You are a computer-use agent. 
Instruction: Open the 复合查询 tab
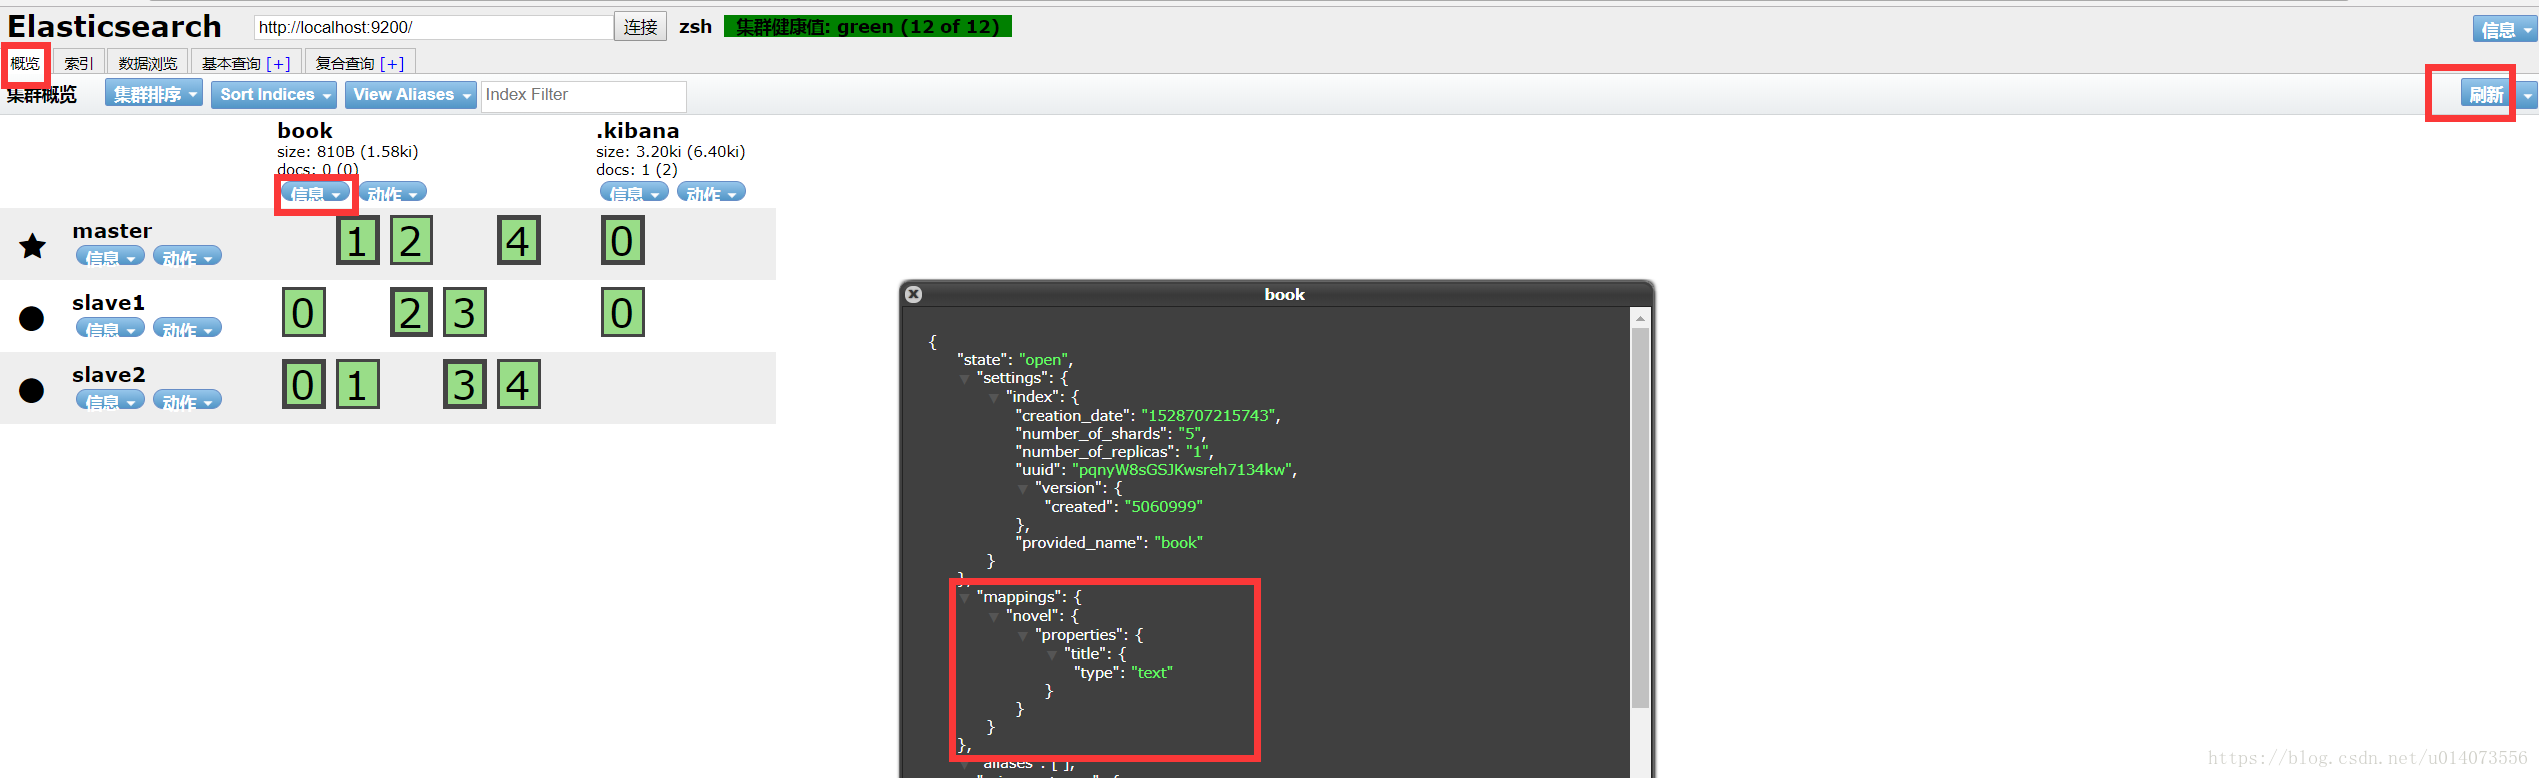tap(345, 63)
